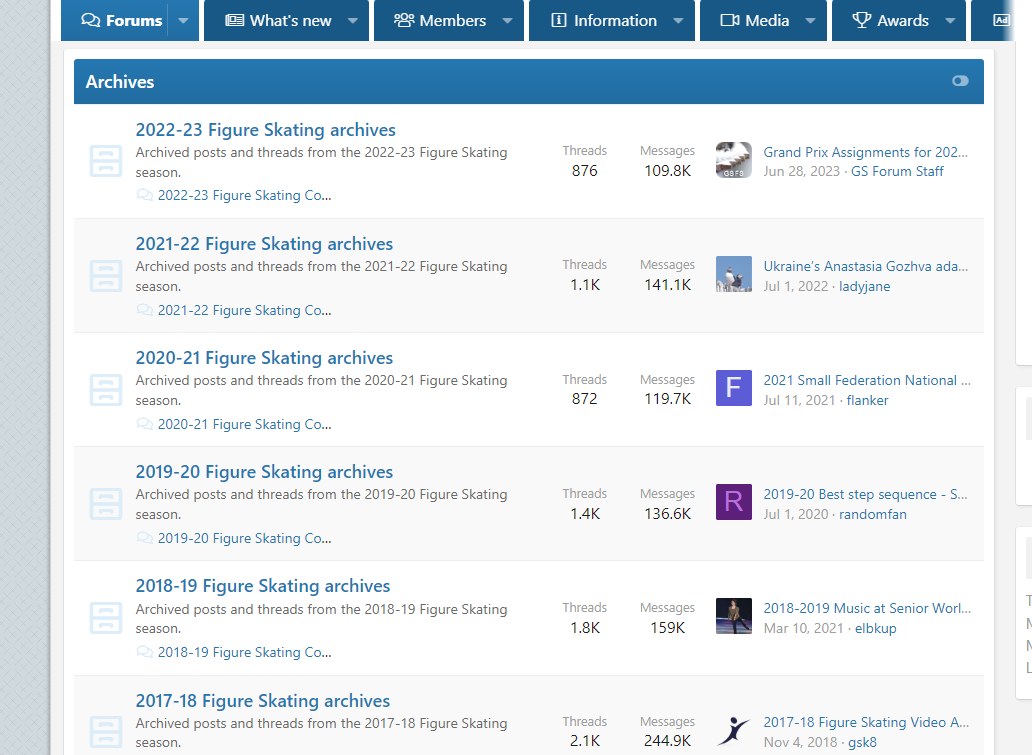Click ladyjane's avatar image
Screen dimensions: 1032x755
[733, 274]
